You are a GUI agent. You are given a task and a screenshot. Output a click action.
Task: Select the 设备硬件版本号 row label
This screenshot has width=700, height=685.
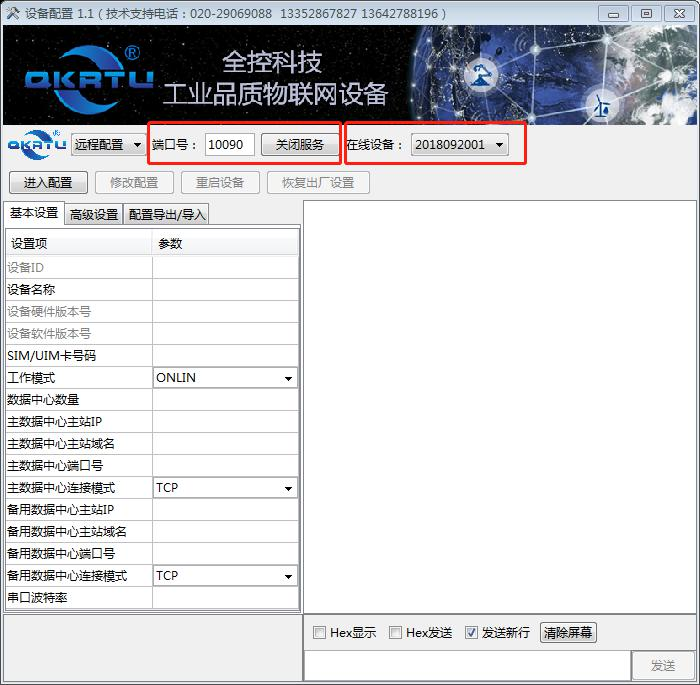tap(49, 312)
